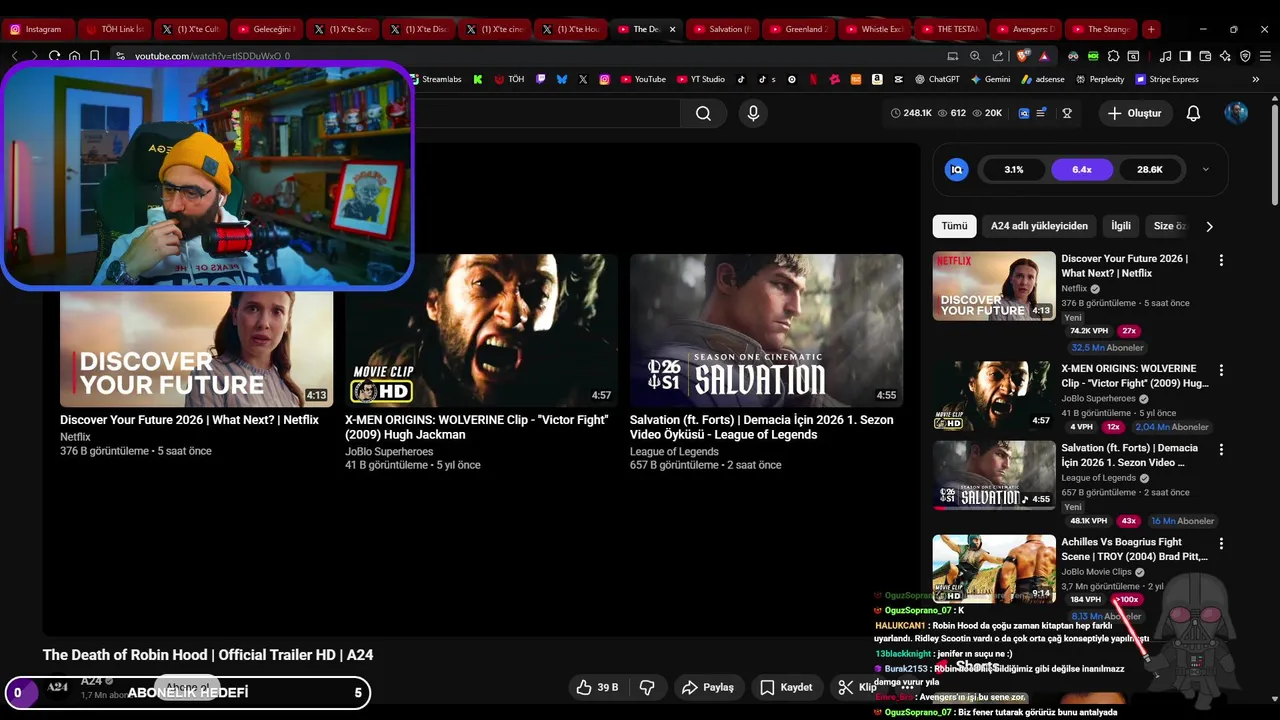
Task: Open the Brave wallet icon
Action: click(x=1205, y=56)
